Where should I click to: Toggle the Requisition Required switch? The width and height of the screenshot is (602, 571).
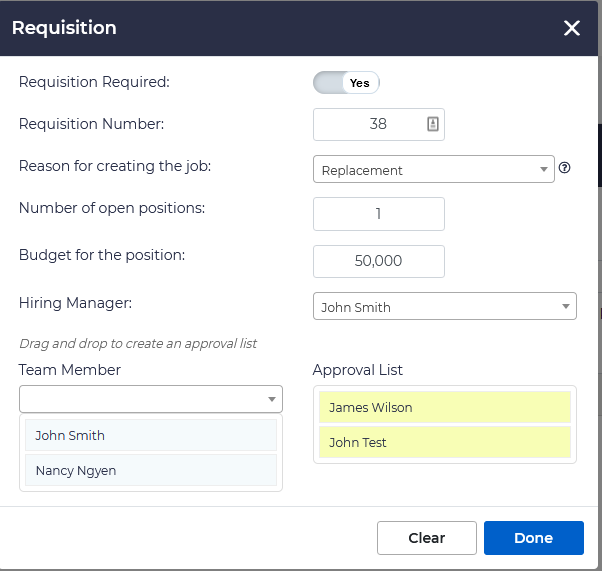pos(346,83)
